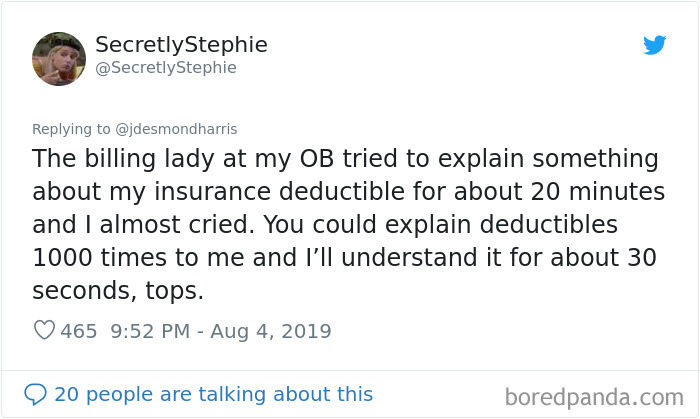Image resolution: width=700 pixels, height=419 pixels.
Task: Click the Twitter bird logo
Action: click(x=654, y=45)
